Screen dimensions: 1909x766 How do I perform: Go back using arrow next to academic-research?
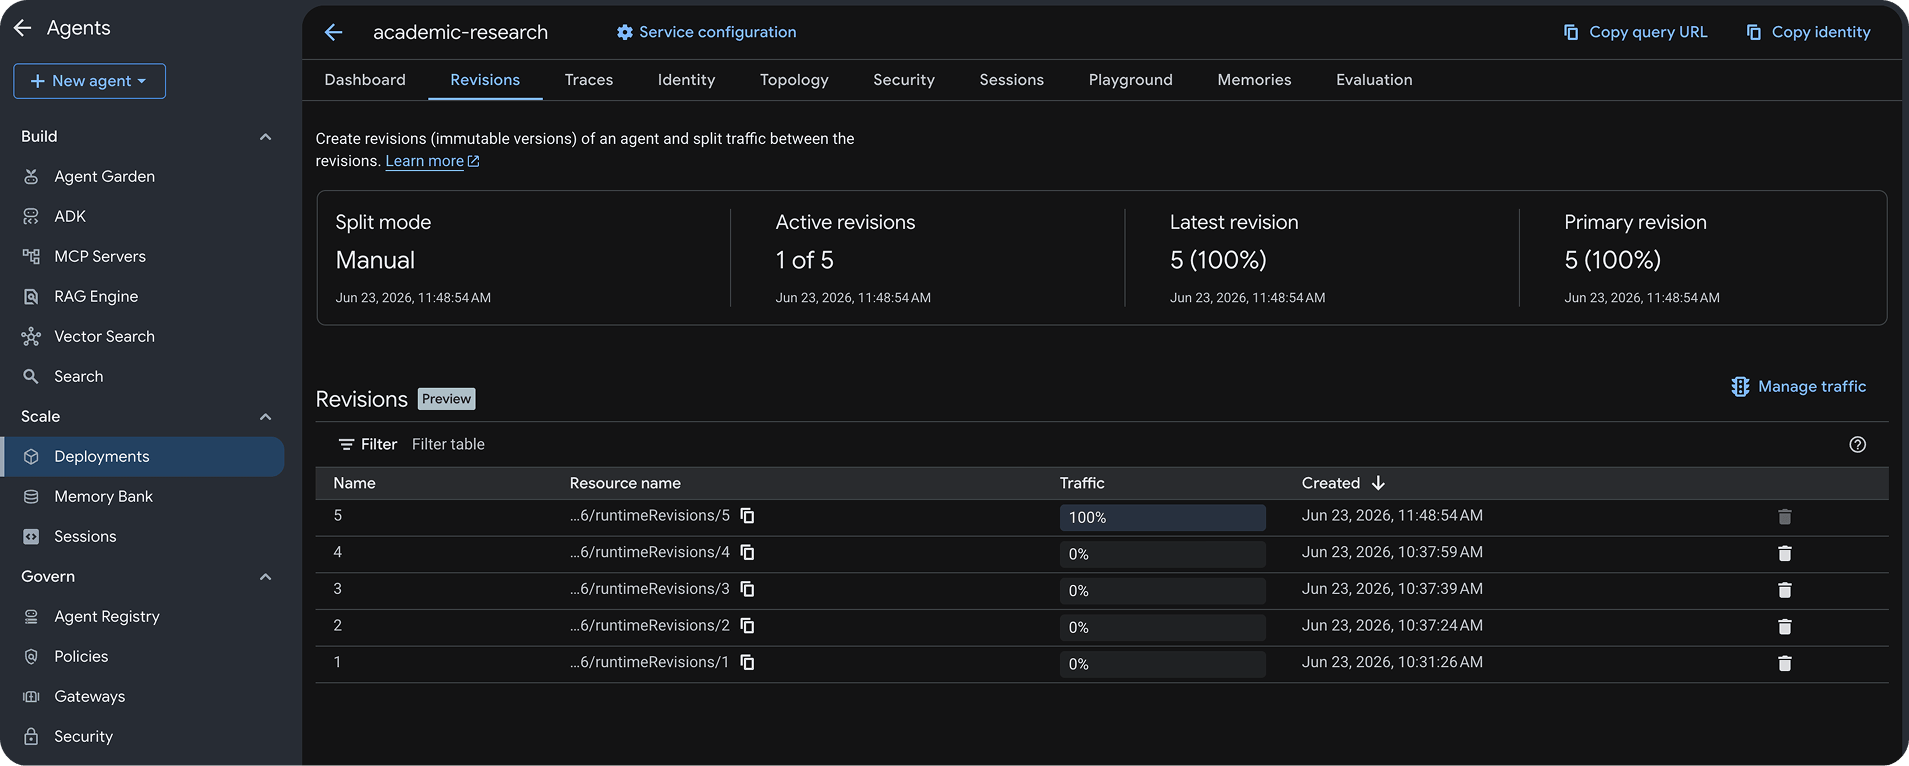pyautogui.click(x=334, y=32)
